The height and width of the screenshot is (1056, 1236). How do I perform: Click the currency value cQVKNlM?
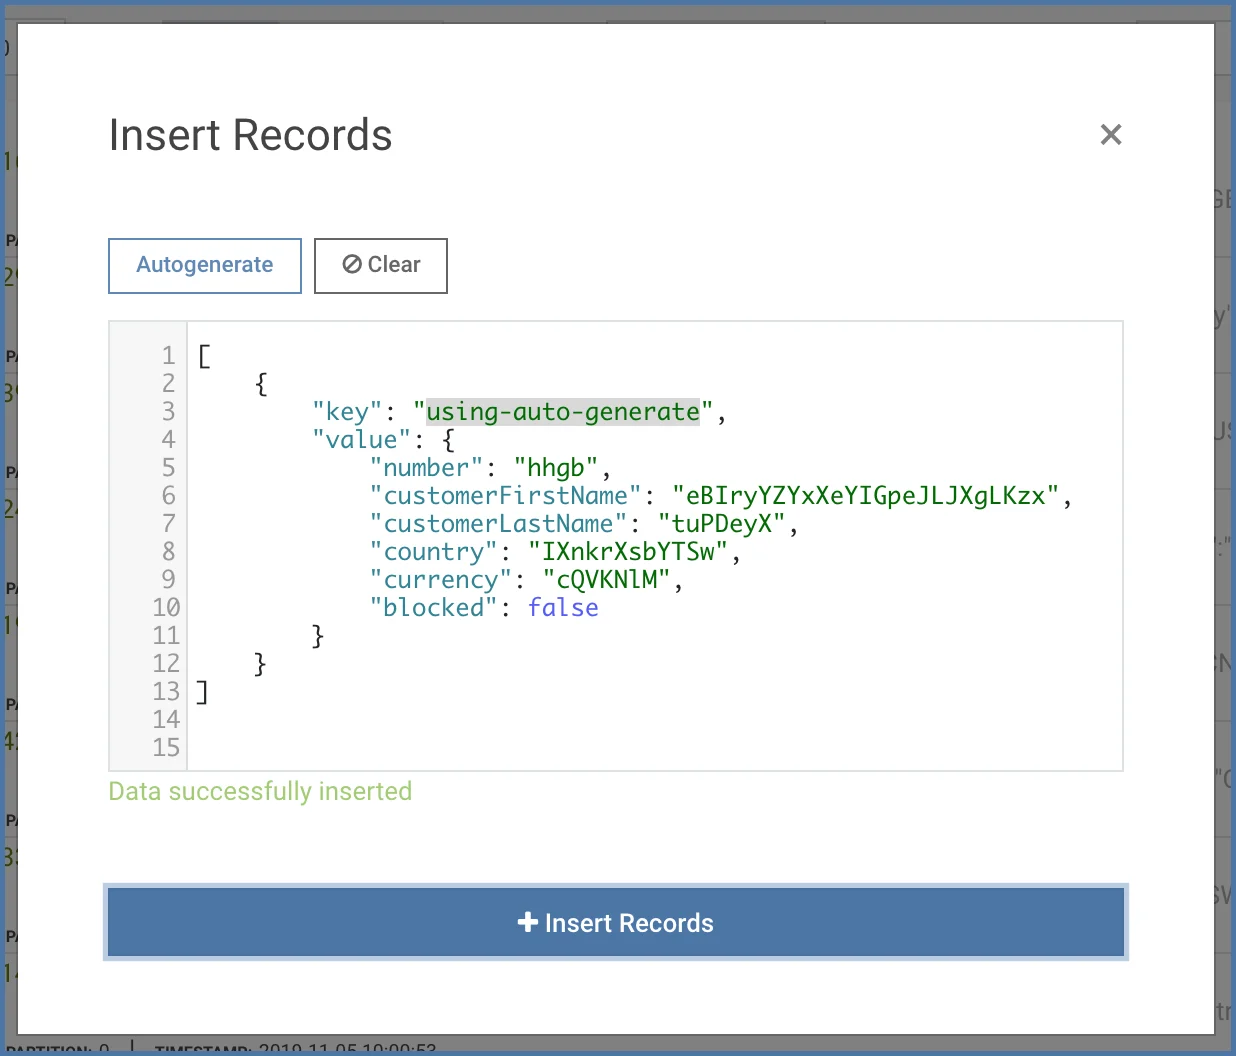[608, 579]
